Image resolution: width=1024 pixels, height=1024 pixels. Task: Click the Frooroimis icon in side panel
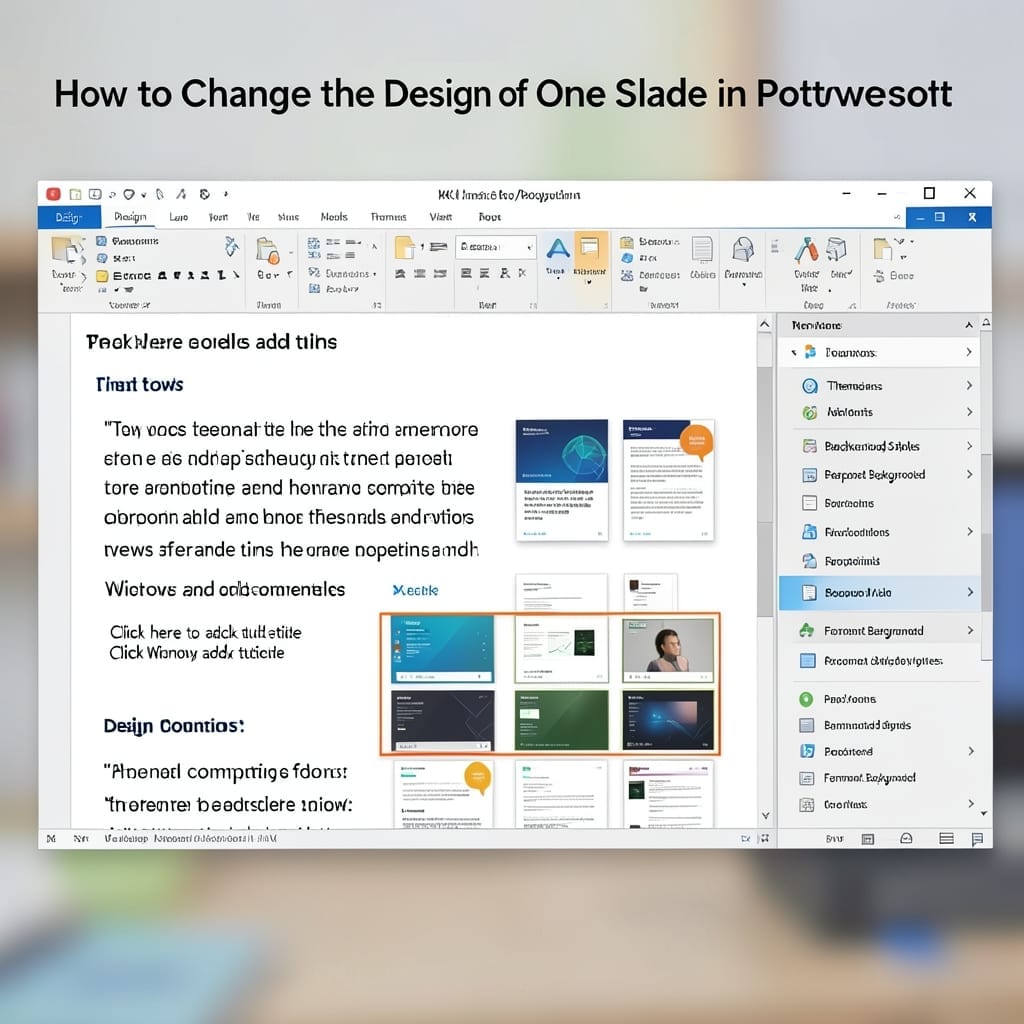click(810, 561)
